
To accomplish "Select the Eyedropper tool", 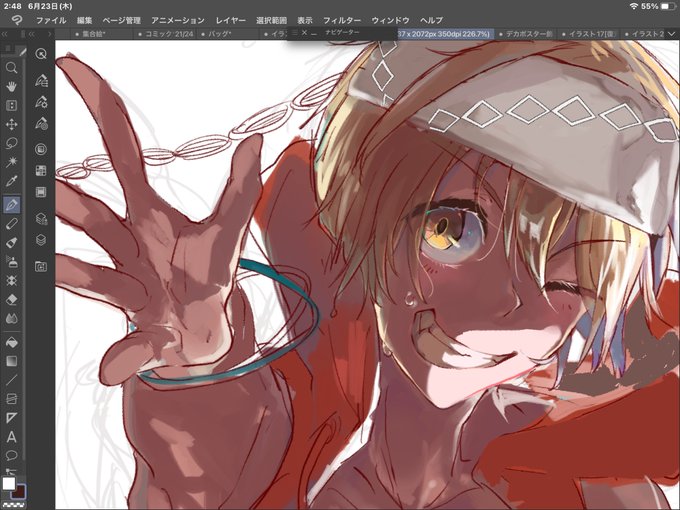I will [11, 181].
